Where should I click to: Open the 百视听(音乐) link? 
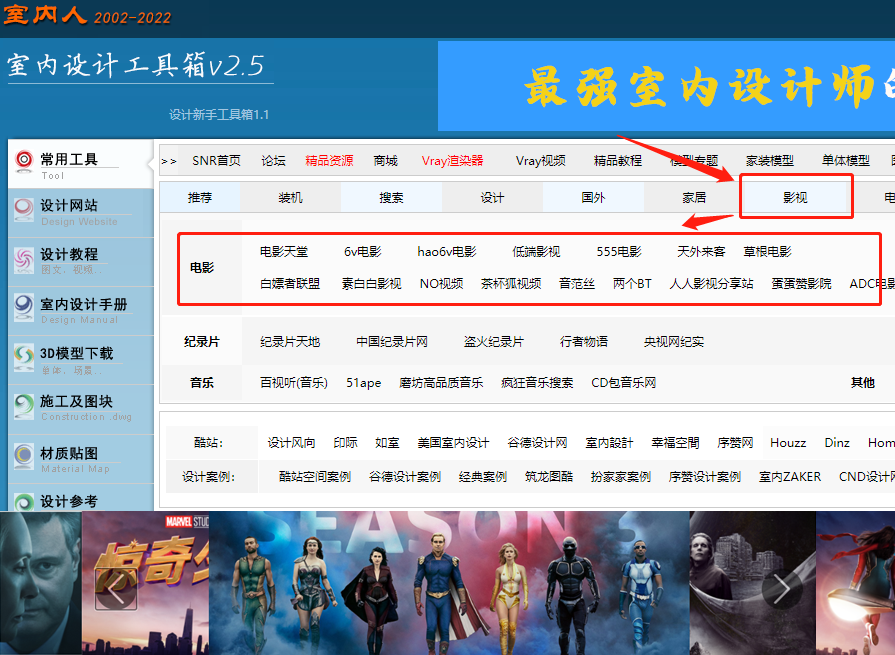click(x=294, y=383)
